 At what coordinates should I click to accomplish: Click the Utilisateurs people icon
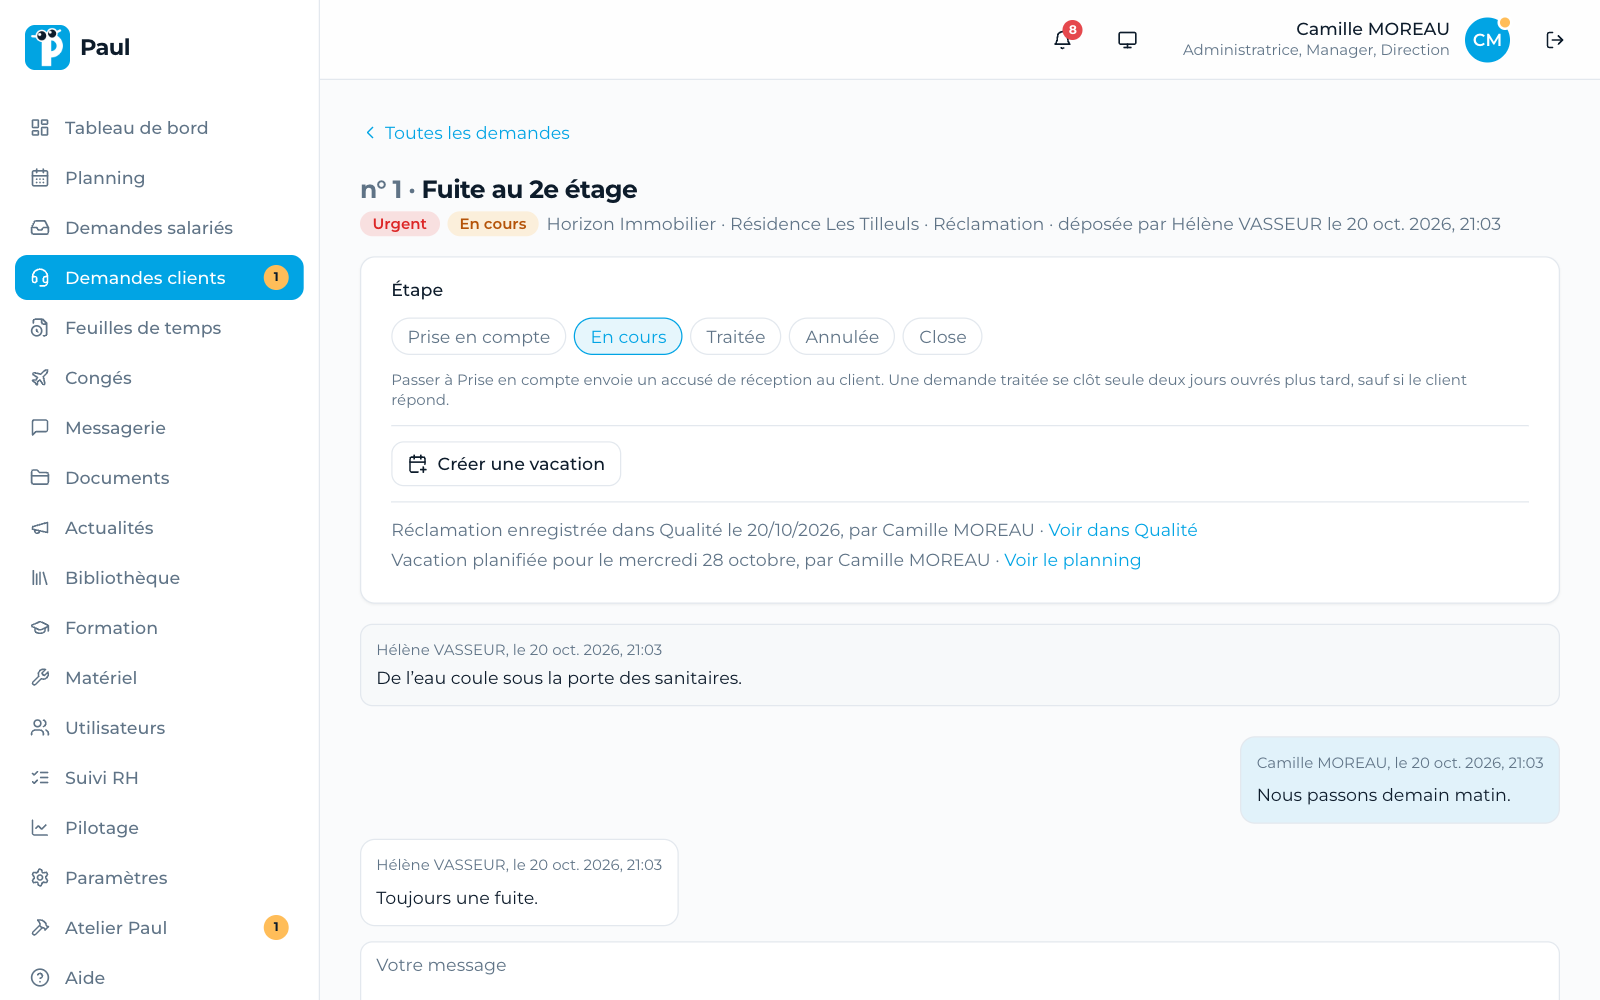40,728
